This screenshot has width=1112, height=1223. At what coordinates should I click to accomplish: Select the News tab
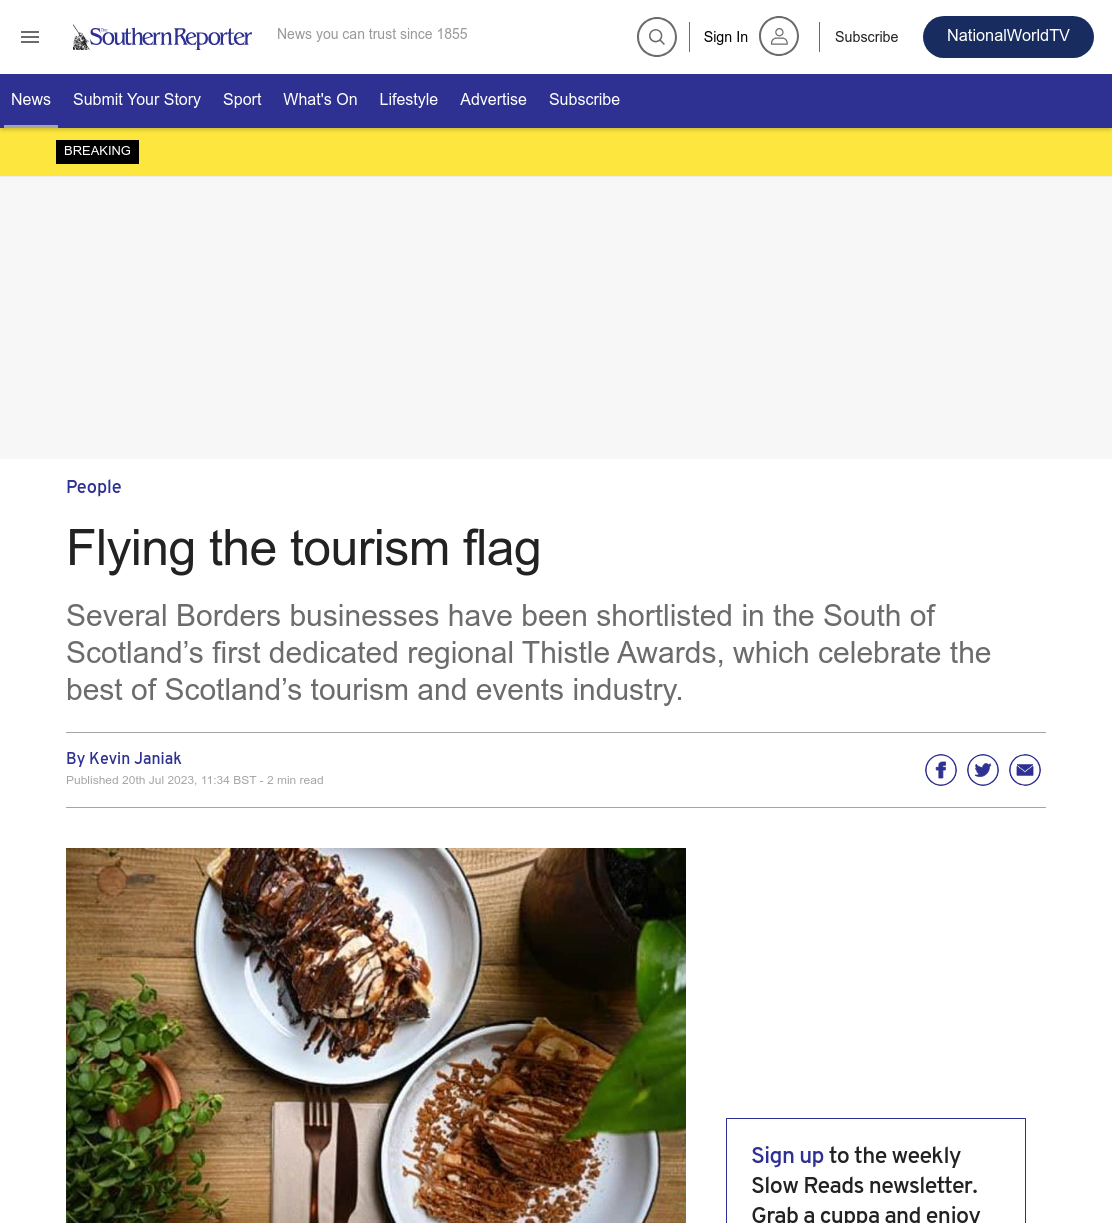pyautogui.click(x=31, y=100)
